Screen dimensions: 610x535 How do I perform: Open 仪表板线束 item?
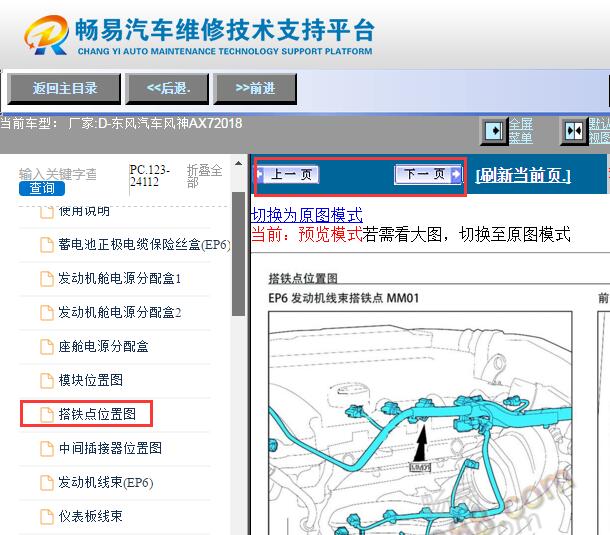(90, 516)
